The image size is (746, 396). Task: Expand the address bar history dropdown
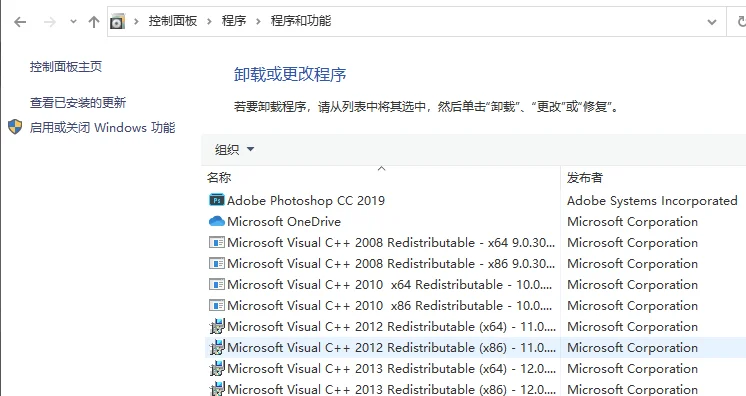point(712,22)
